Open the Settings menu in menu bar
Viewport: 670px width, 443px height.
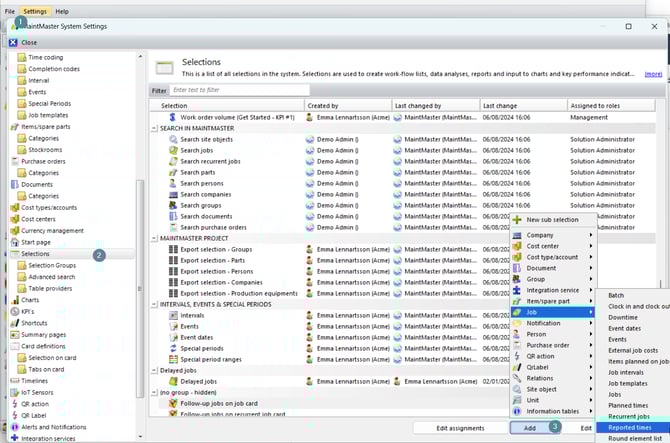[34, 11]
